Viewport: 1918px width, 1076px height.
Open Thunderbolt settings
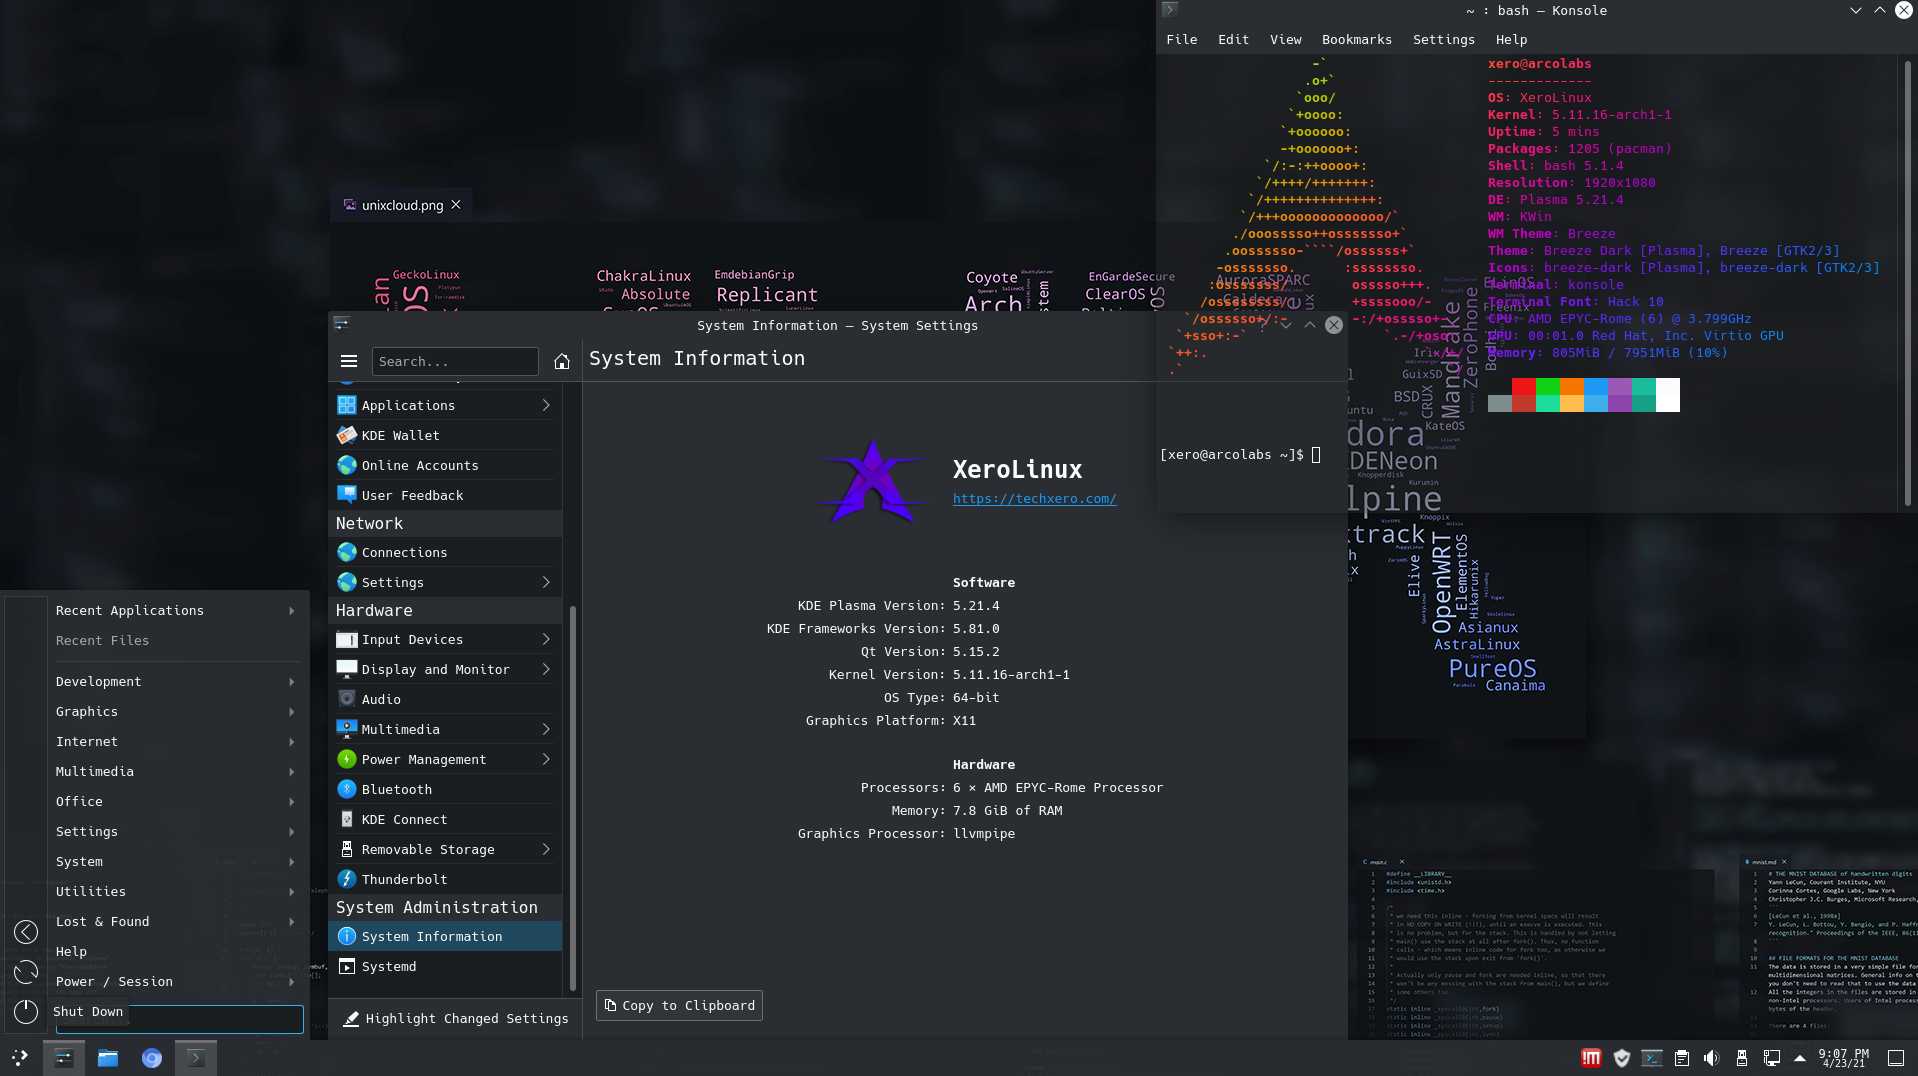[x=445, y=879]
